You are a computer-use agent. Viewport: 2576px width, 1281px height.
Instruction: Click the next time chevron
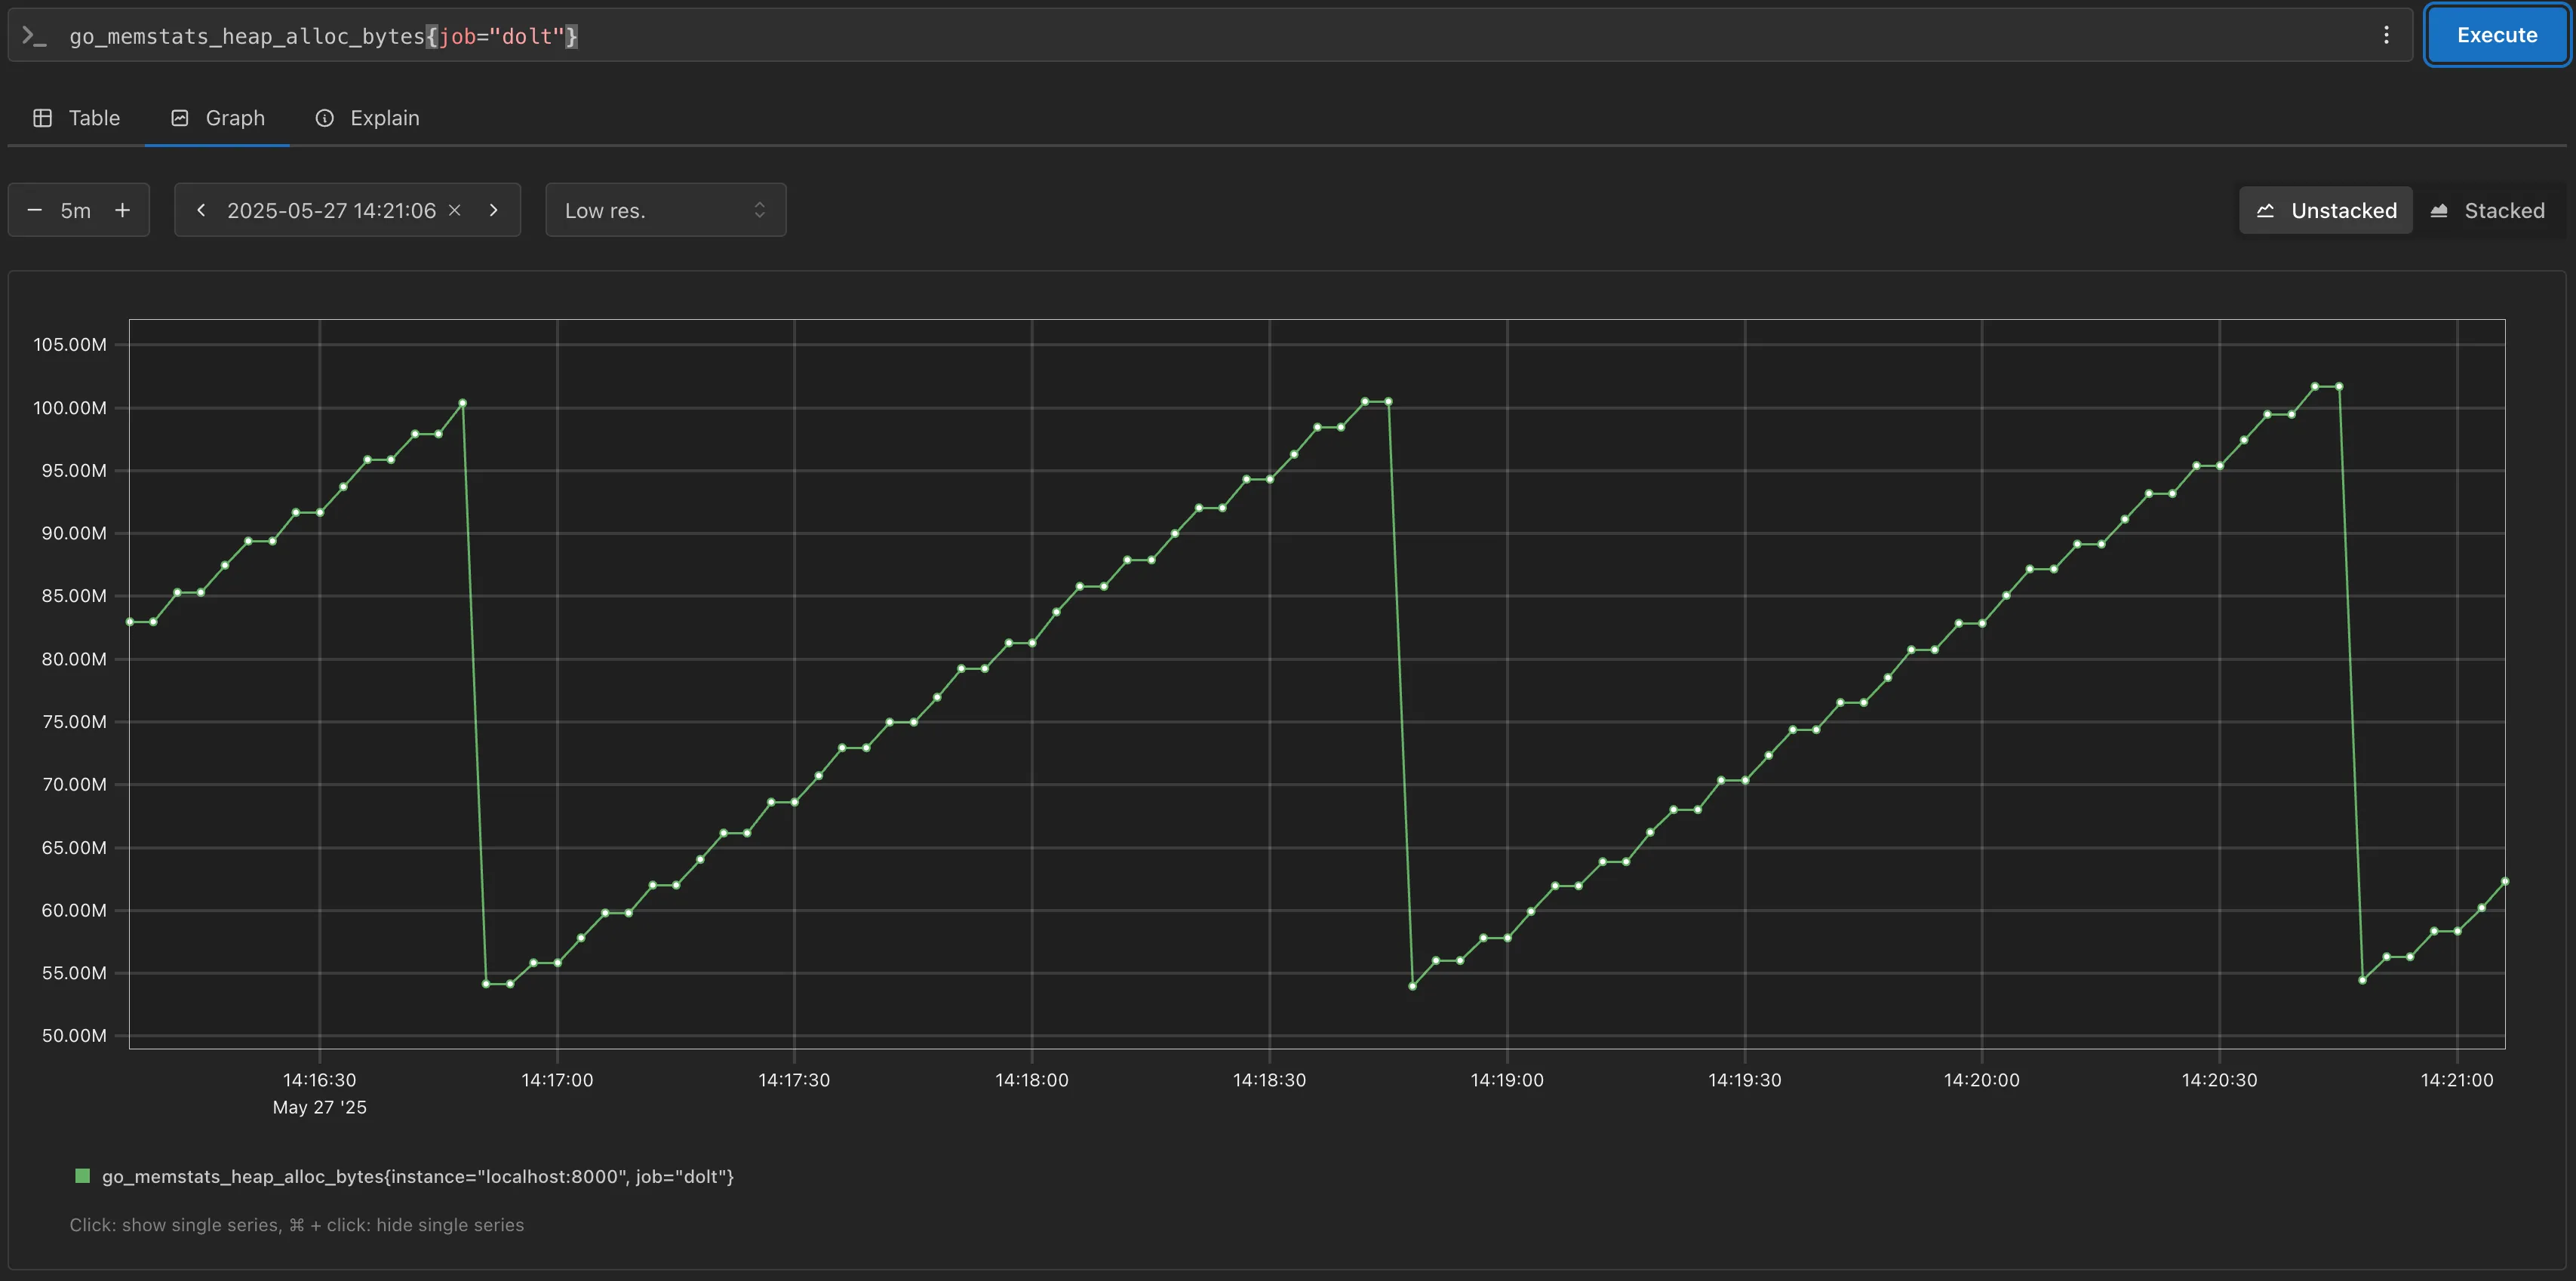click(x=494, y=210)
